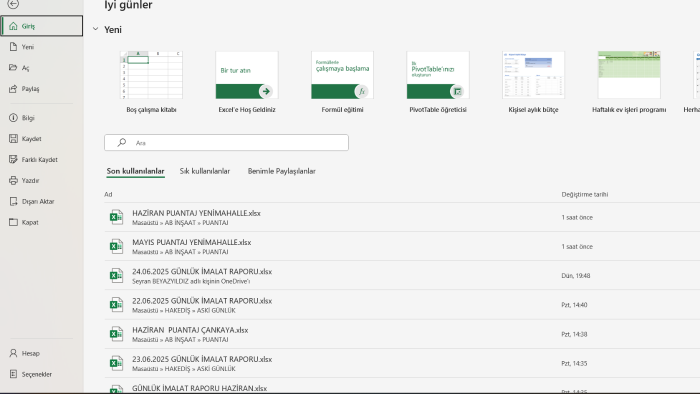Sort by Değiştirme tarihi column header
700x394 pixels.
point(584,194)
